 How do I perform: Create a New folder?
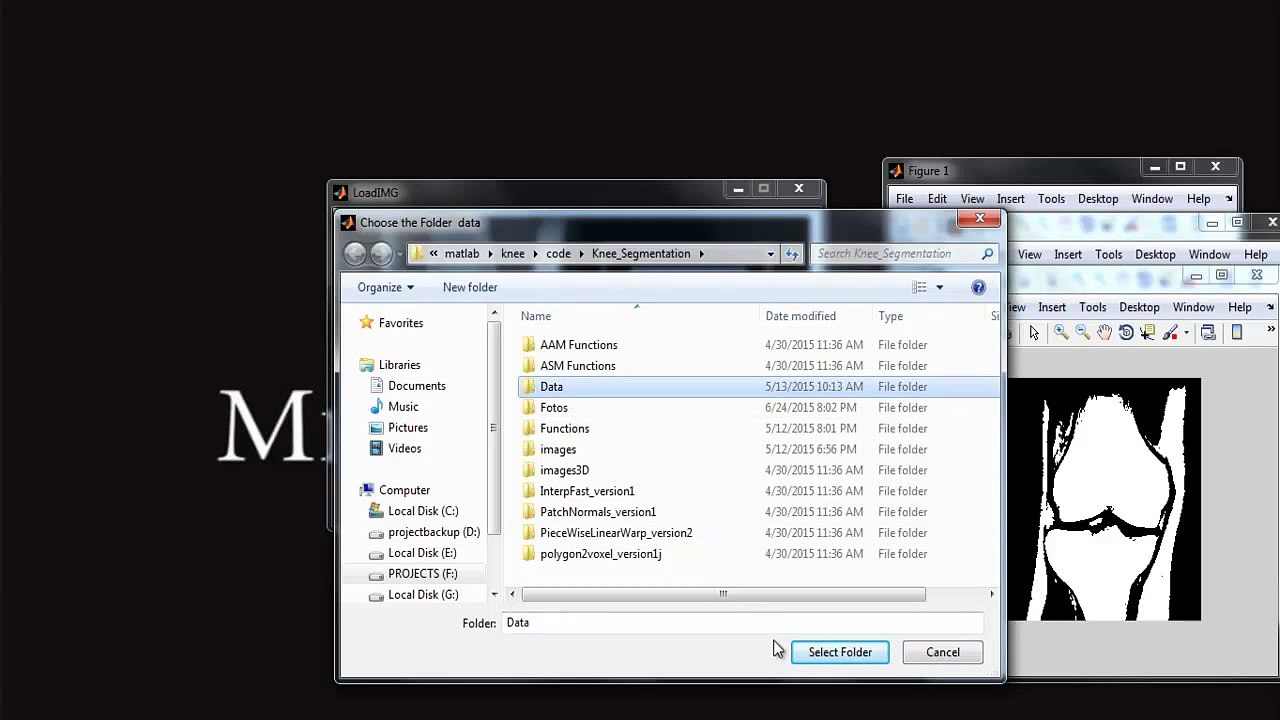coord(470,288)
